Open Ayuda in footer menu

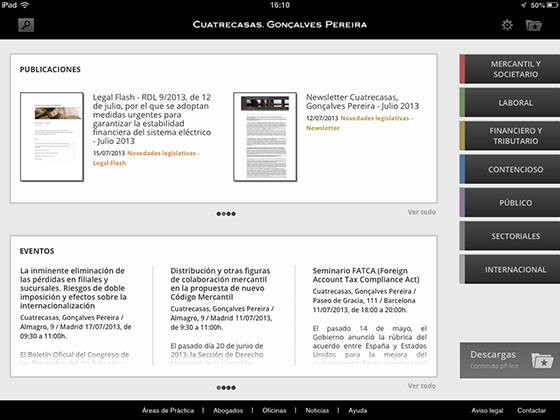point(358,410)
